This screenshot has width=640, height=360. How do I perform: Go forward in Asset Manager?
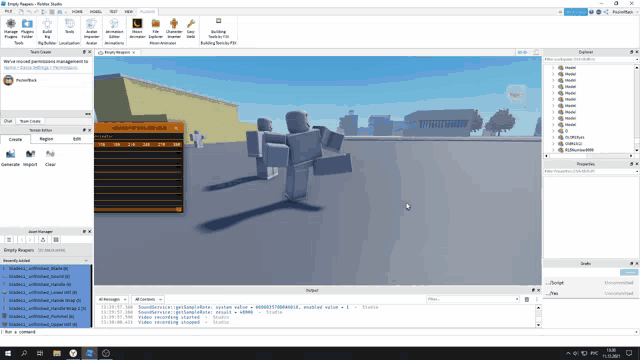coord(30,240)
